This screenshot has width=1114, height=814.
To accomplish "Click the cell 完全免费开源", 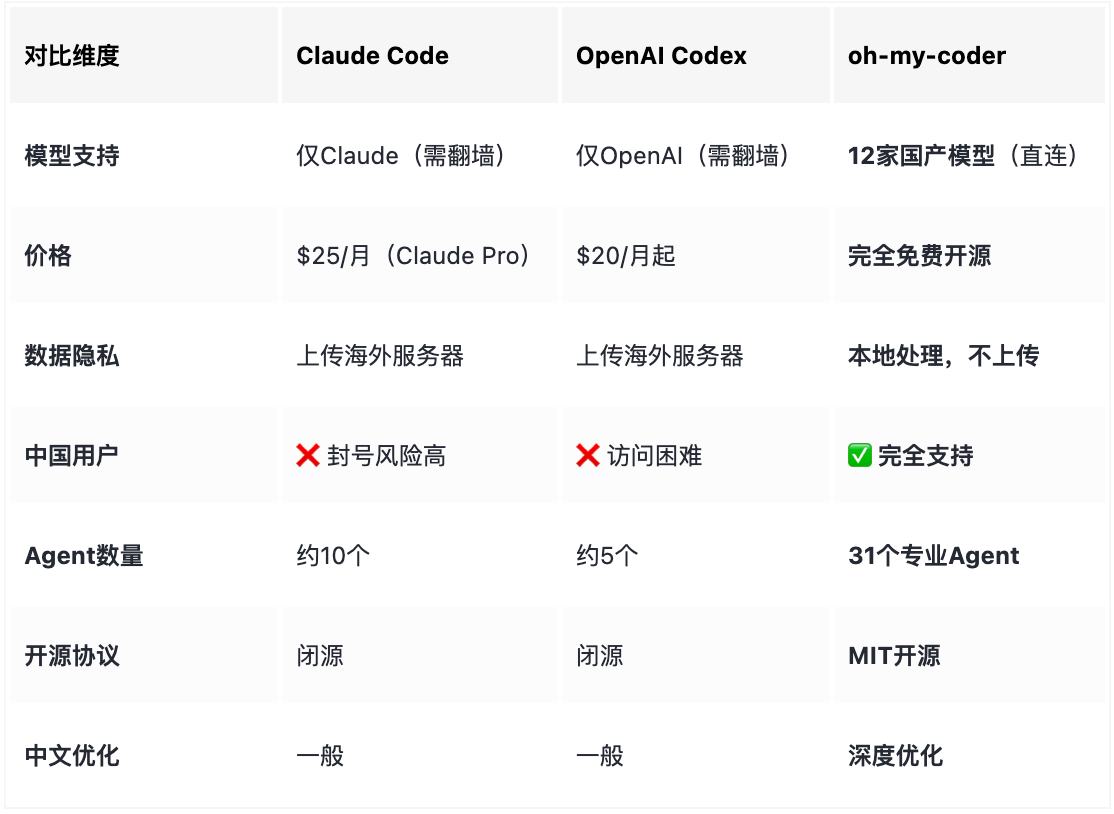I will [x=919, y=256].
